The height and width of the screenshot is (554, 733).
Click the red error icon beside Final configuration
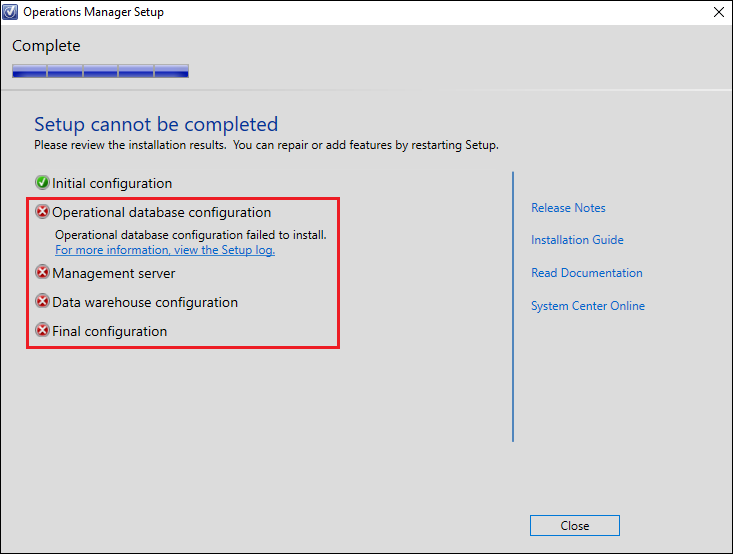click(42, 331)
